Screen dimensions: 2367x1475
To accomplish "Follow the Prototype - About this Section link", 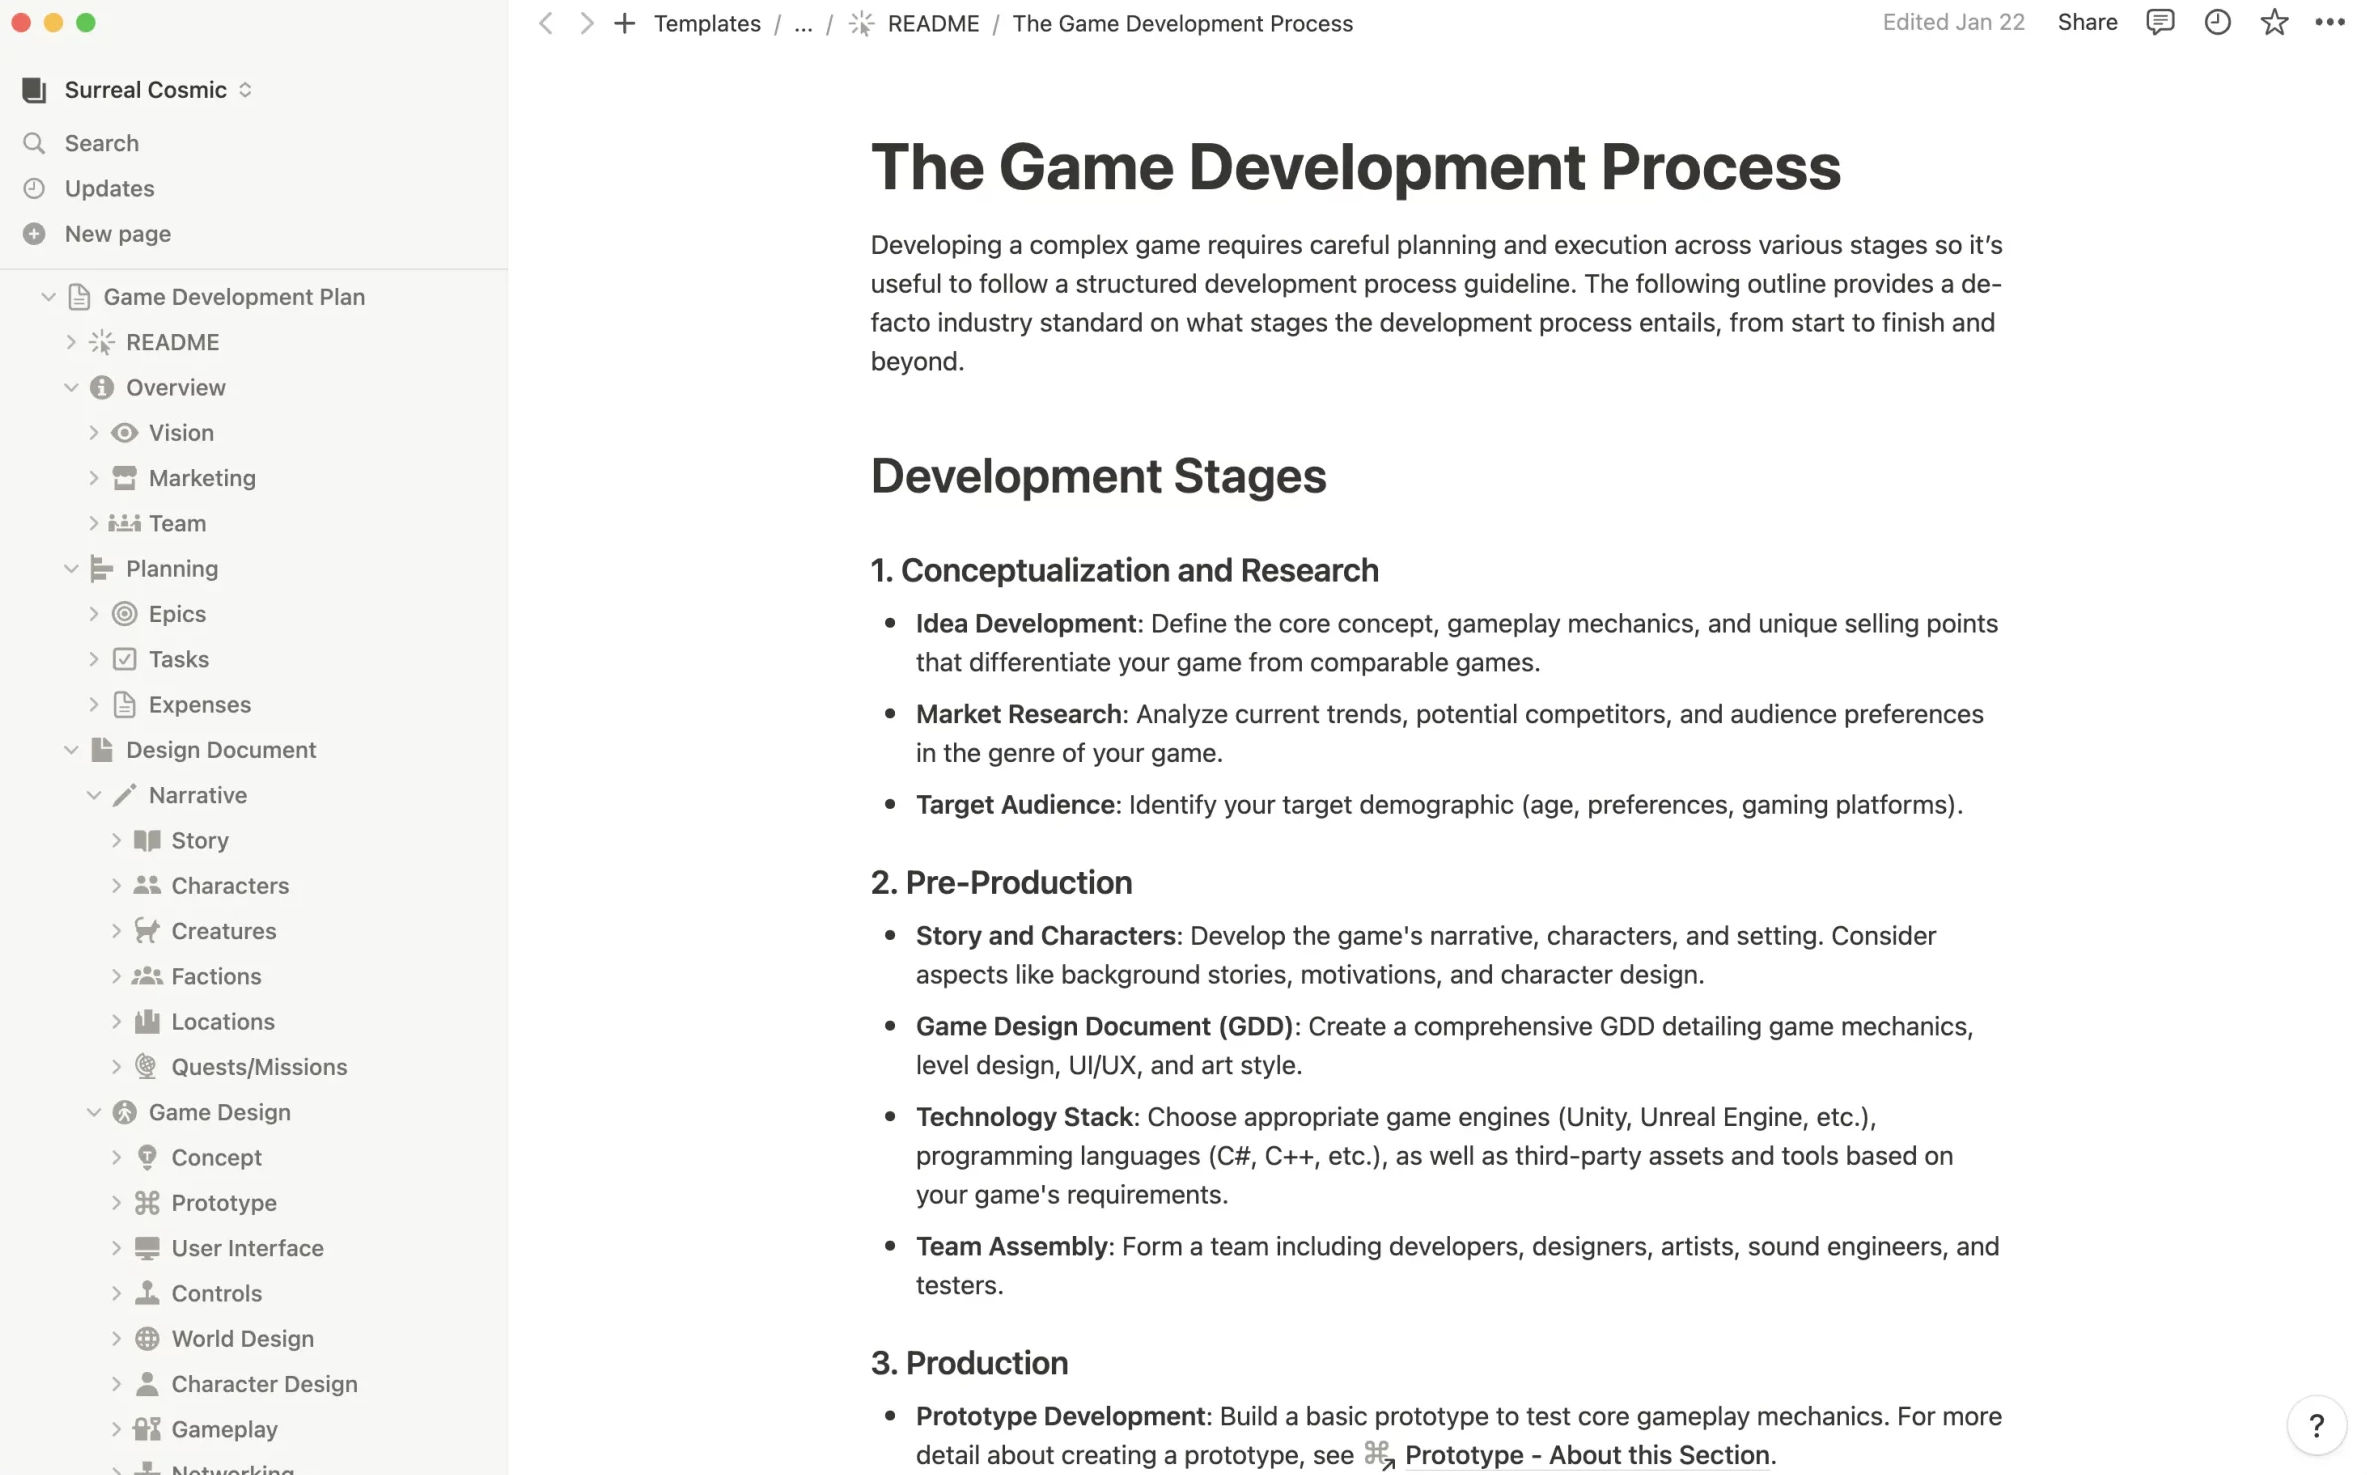I will coord(1586,1455).
